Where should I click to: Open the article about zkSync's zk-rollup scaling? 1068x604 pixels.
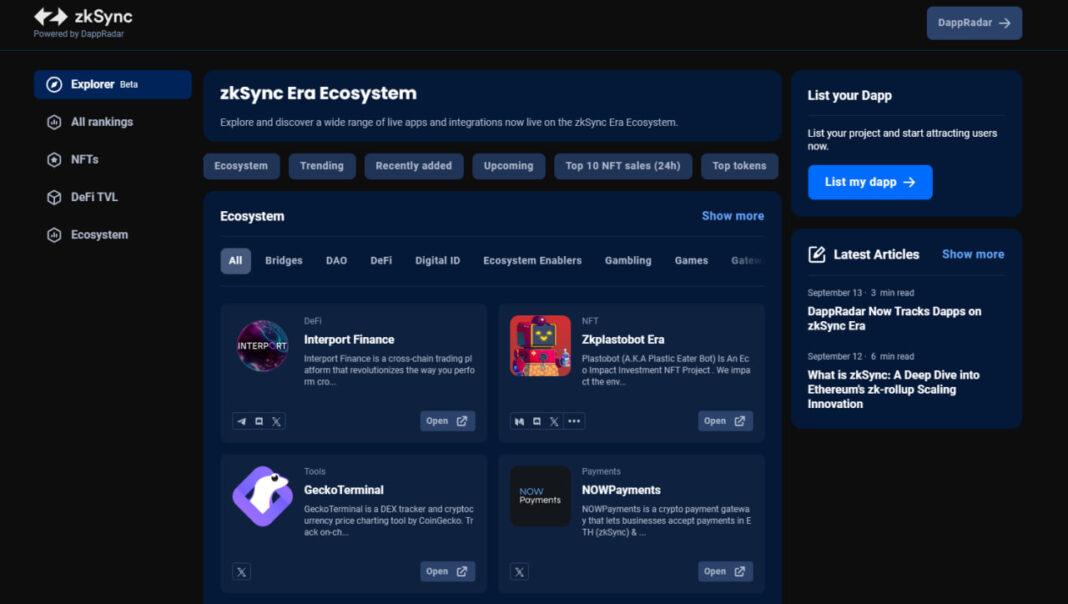click(x=904, y=389)
